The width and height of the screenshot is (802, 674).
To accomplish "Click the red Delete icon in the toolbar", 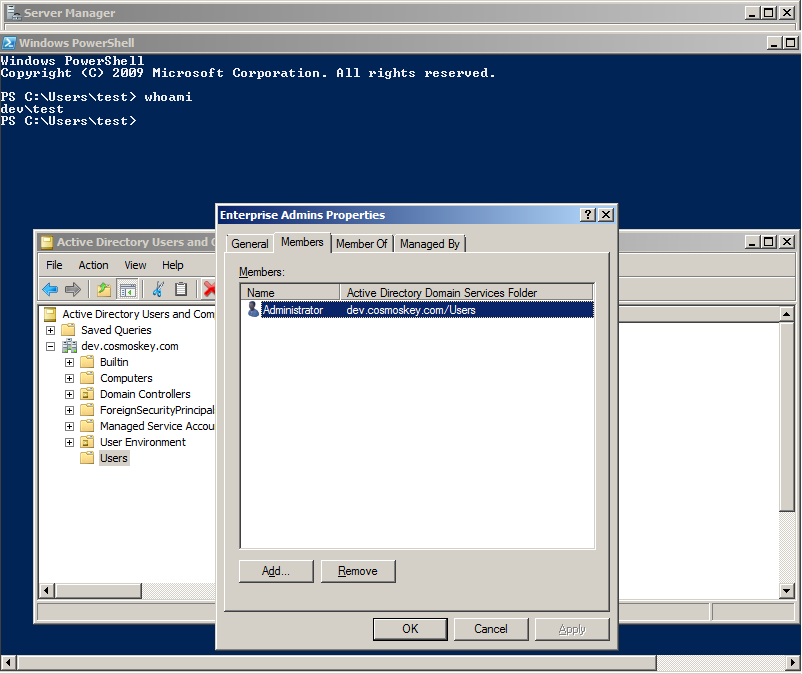I will click(210, 289).
